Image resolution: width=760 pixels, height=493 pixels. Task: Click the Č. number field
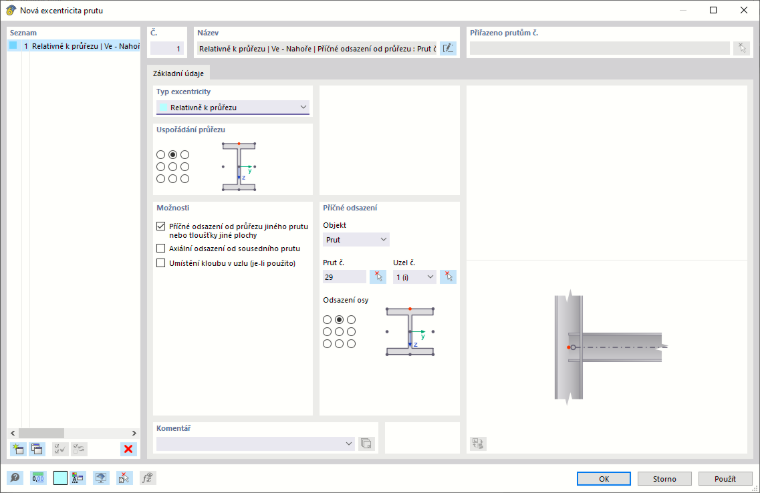(167, 48)
